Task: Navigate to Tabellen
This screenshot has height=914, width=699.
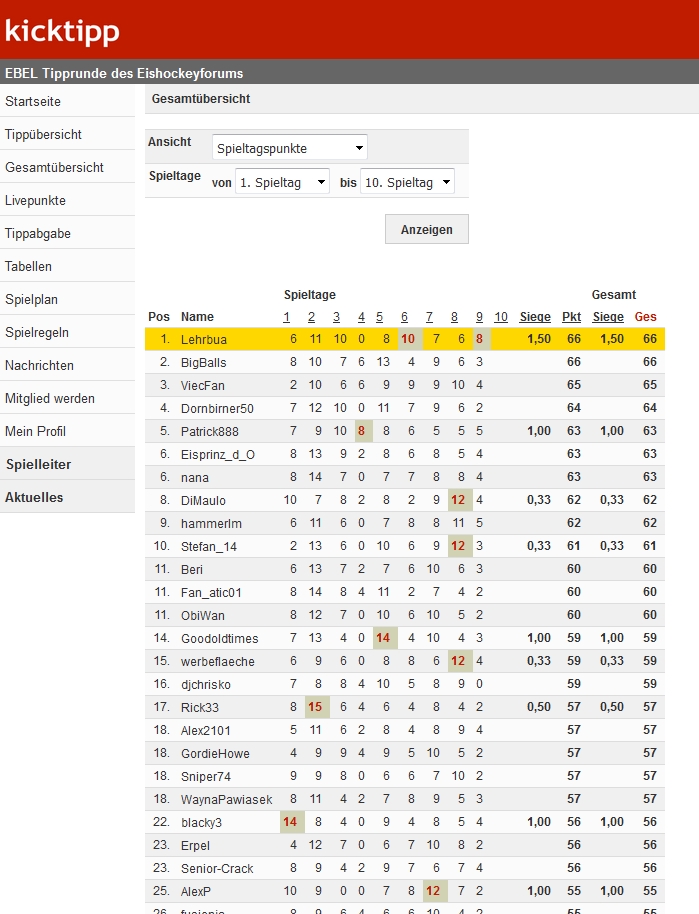Action: coord(28,266)
